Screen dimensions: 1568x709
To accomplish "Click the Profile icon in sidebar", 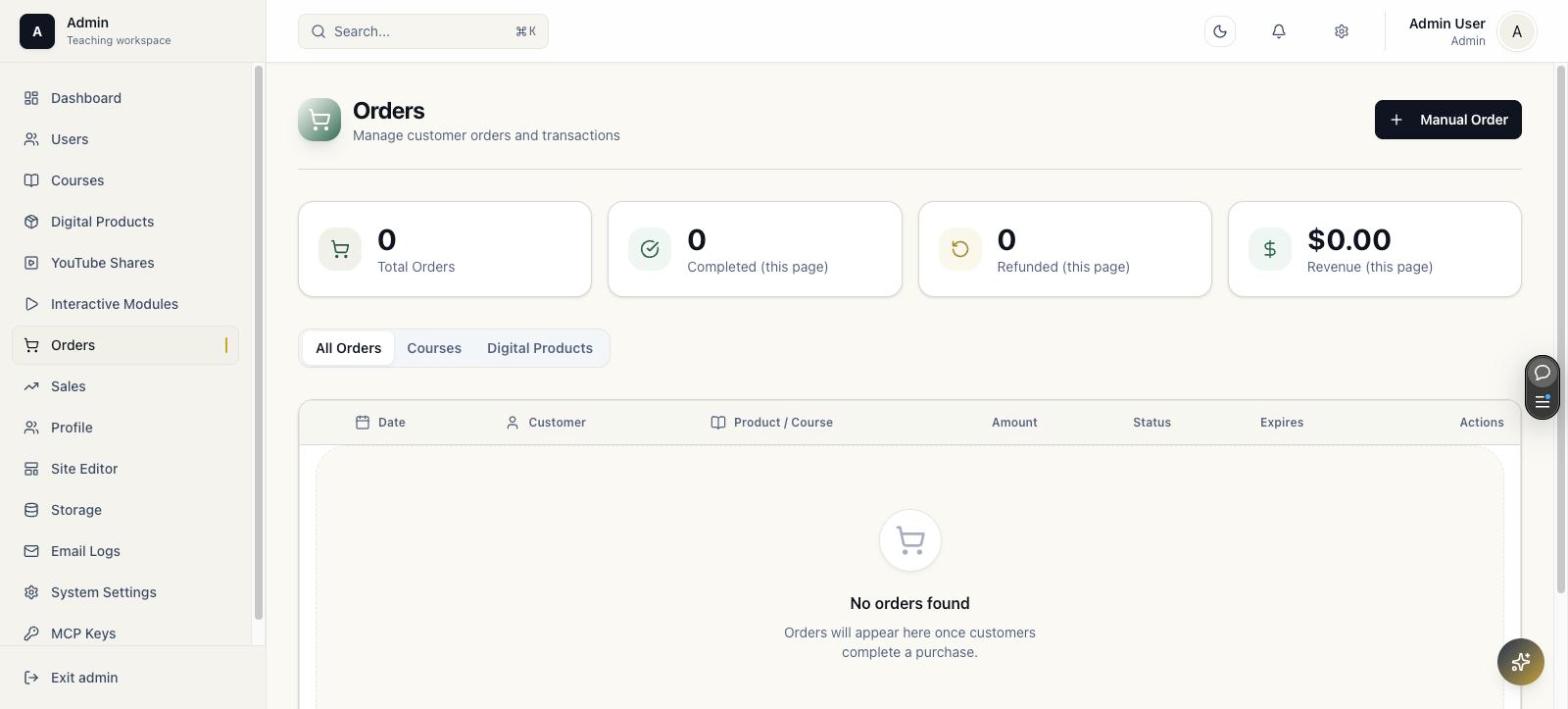I will (x=31, y=427).
